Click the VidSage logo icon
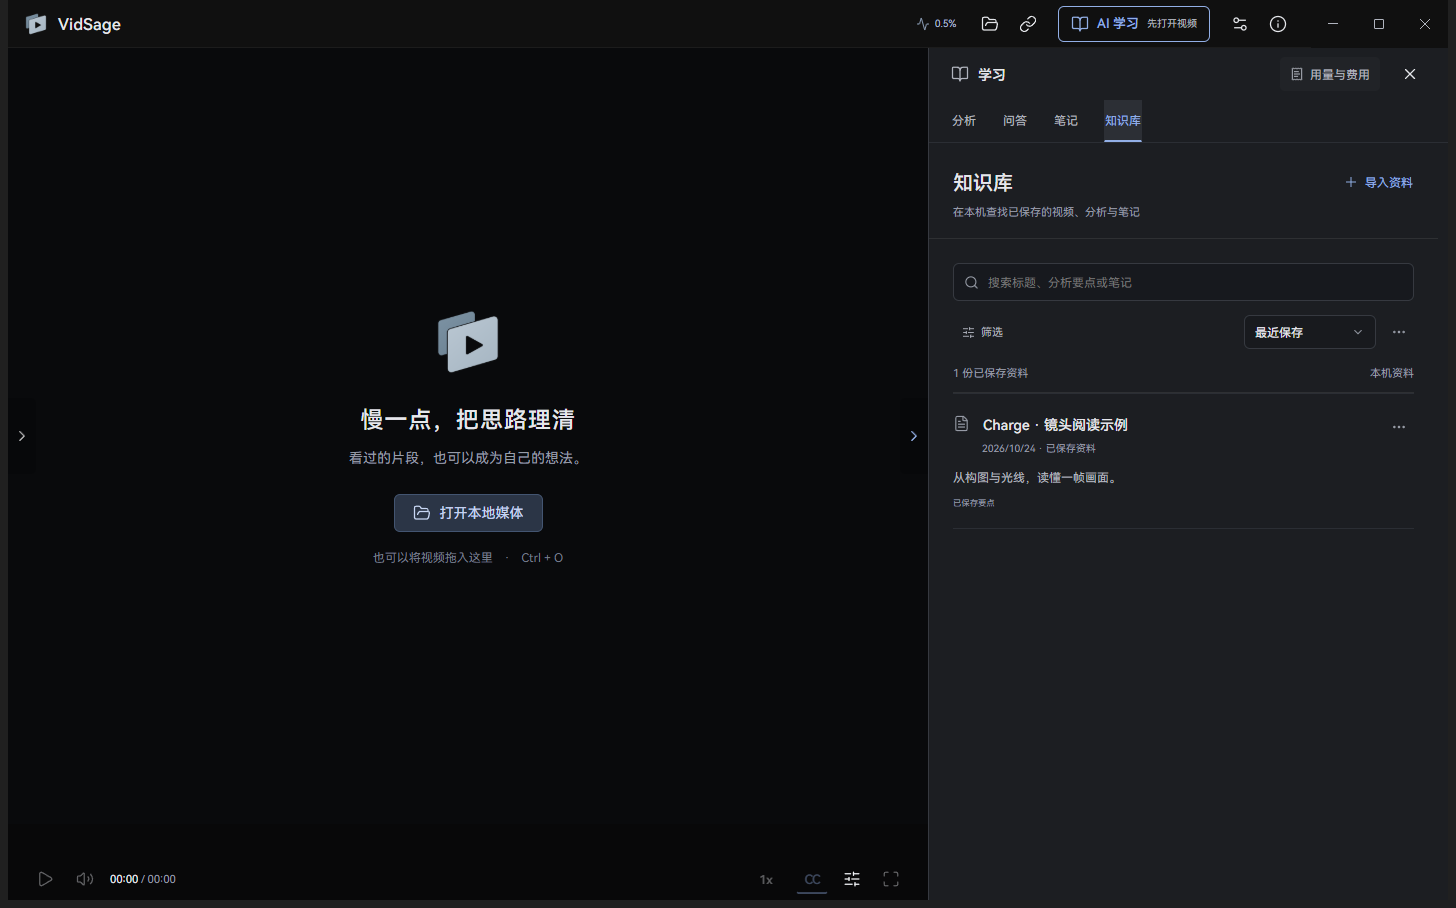Screen dimensions: 1456x908 tap(36, 24)
